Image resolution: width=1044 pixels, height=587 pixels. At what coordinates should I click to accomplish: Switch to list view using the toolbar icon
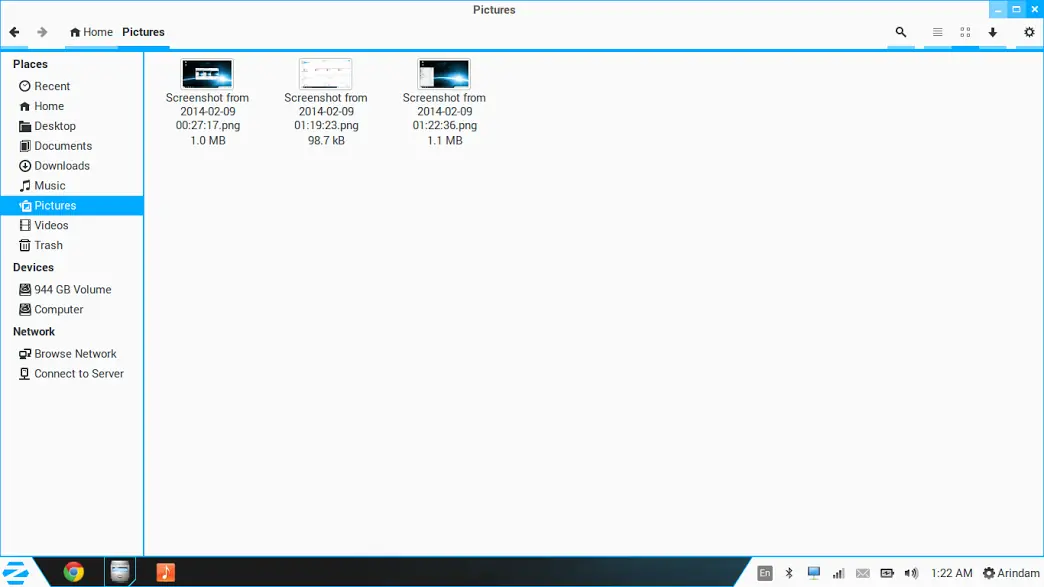click(937, 32)
